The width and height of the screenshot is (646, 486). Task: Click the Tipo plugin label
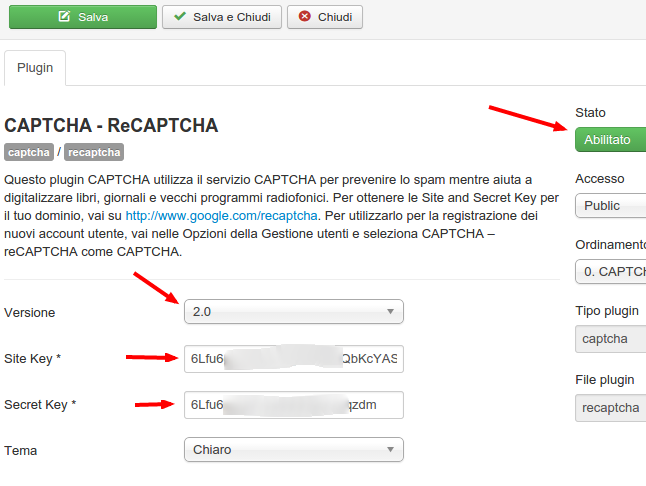(607, 311)
